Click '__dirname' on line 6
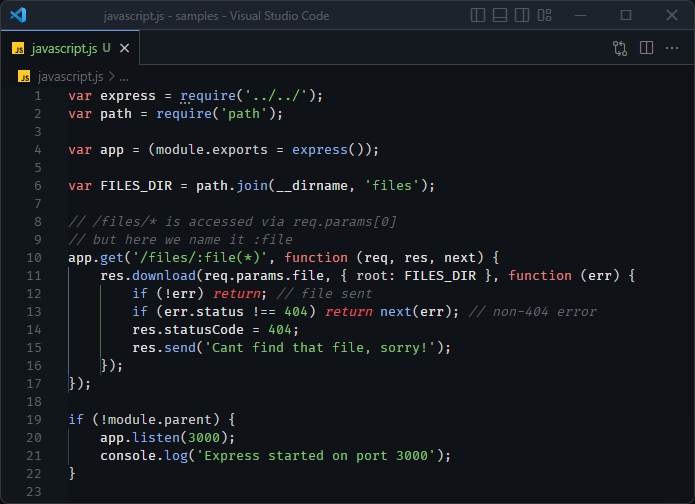The height and width of the screenshot is (504, 695). pyautogui.click(x=312, y=186)
